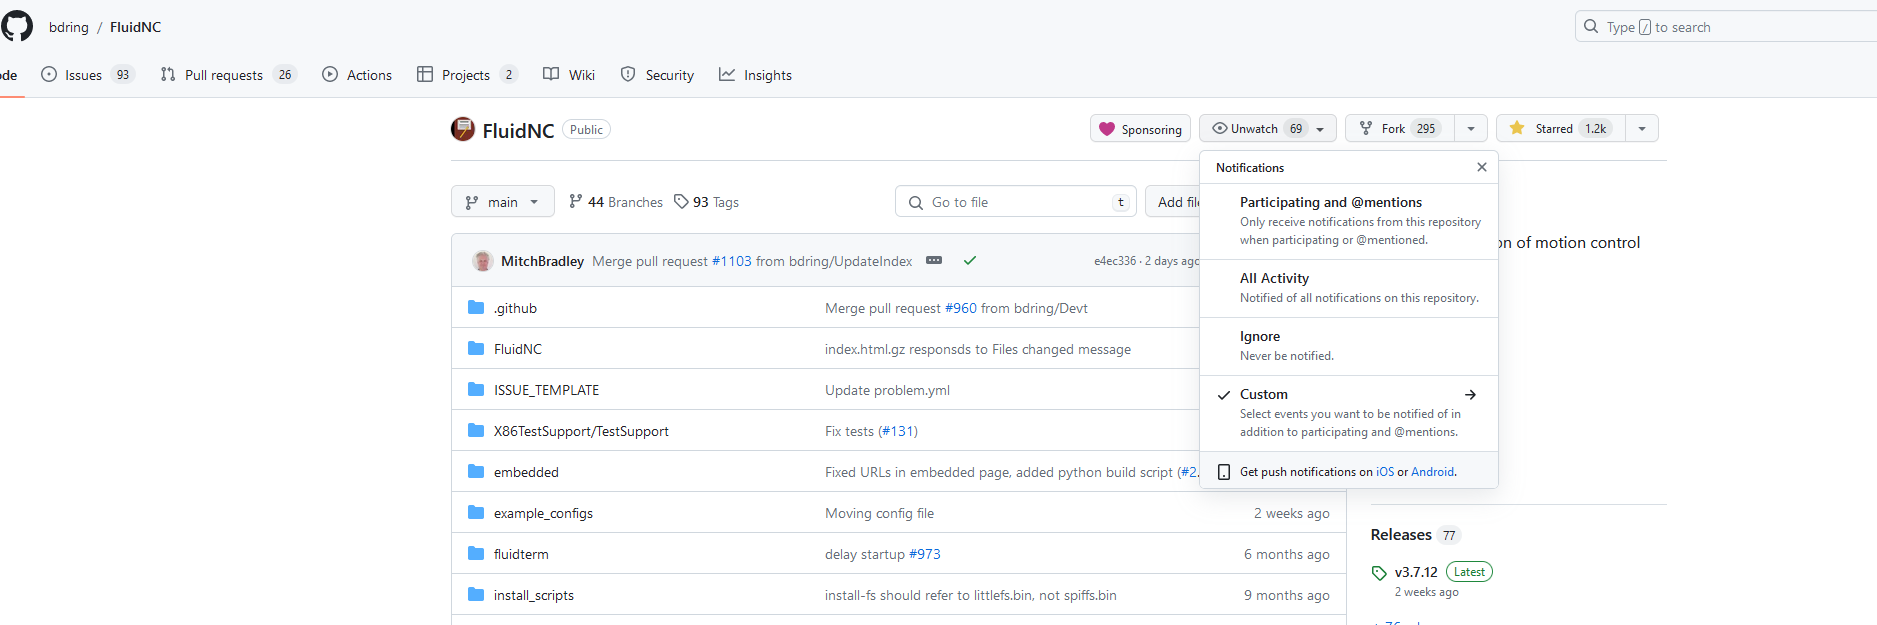Go to the Actions tab
The height and width of the screenshot is (625, 1877).
point(357,75)
